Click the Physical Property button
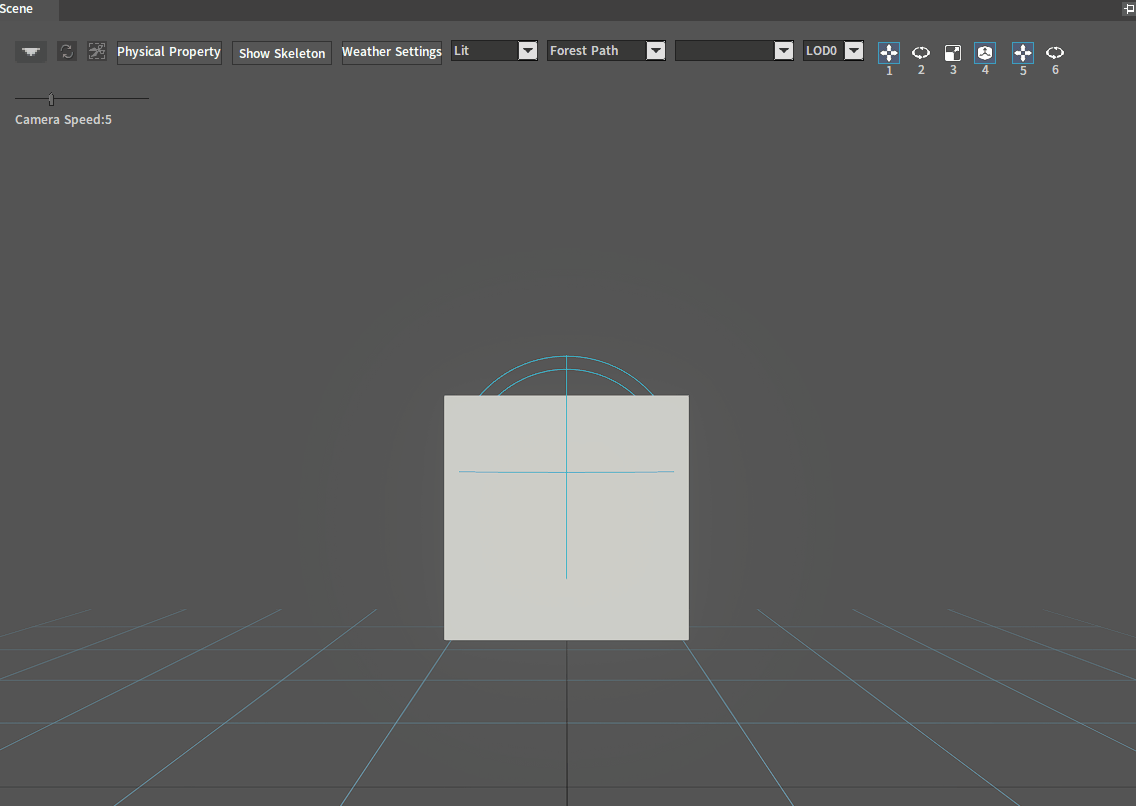Viewport: 1136px width, 806px height. tap(169, 52)
